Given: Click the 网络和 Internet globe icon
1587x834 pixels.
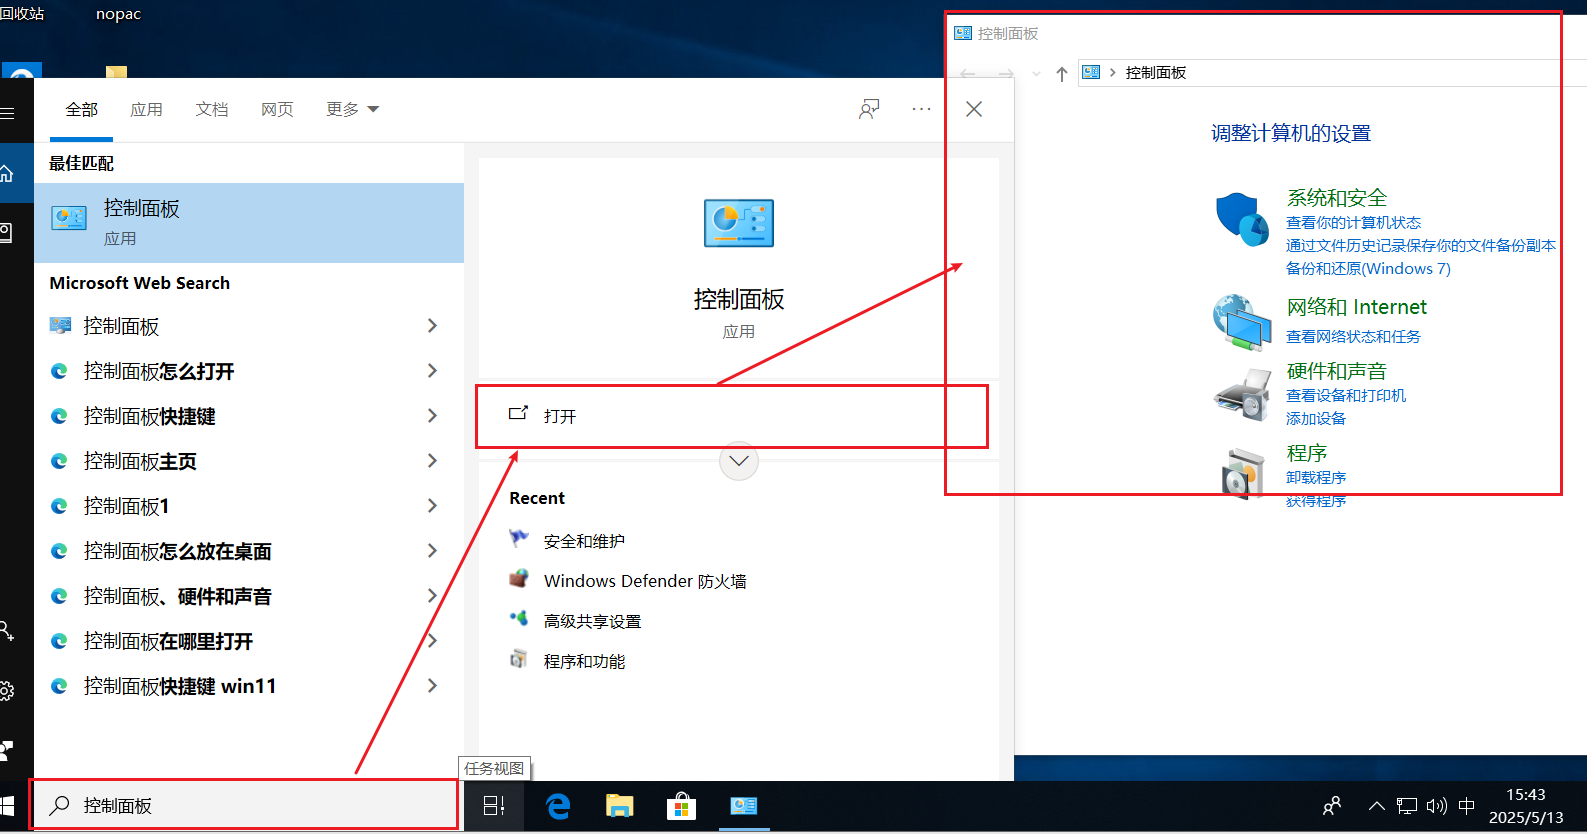Looking at the screenshot, I should (1242, 322).
